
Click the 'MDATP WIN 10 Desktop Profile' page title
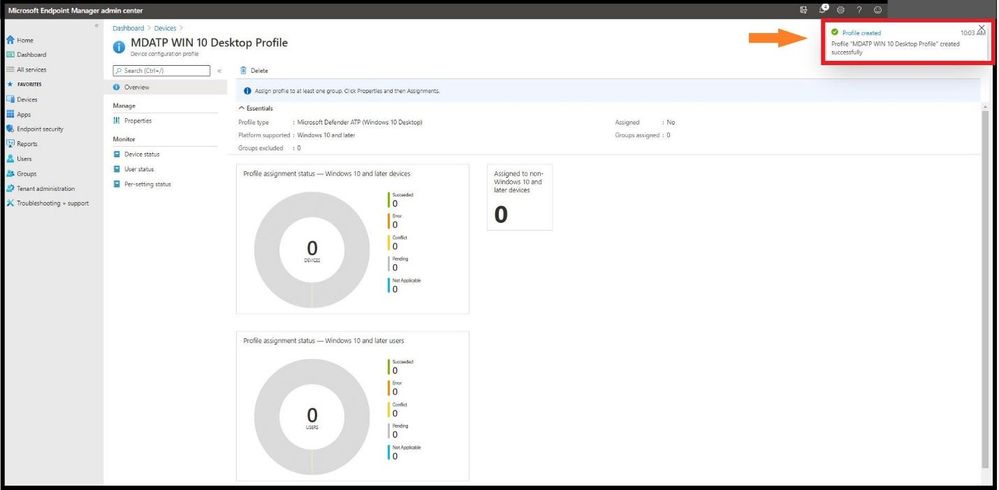tap(209, 43)
